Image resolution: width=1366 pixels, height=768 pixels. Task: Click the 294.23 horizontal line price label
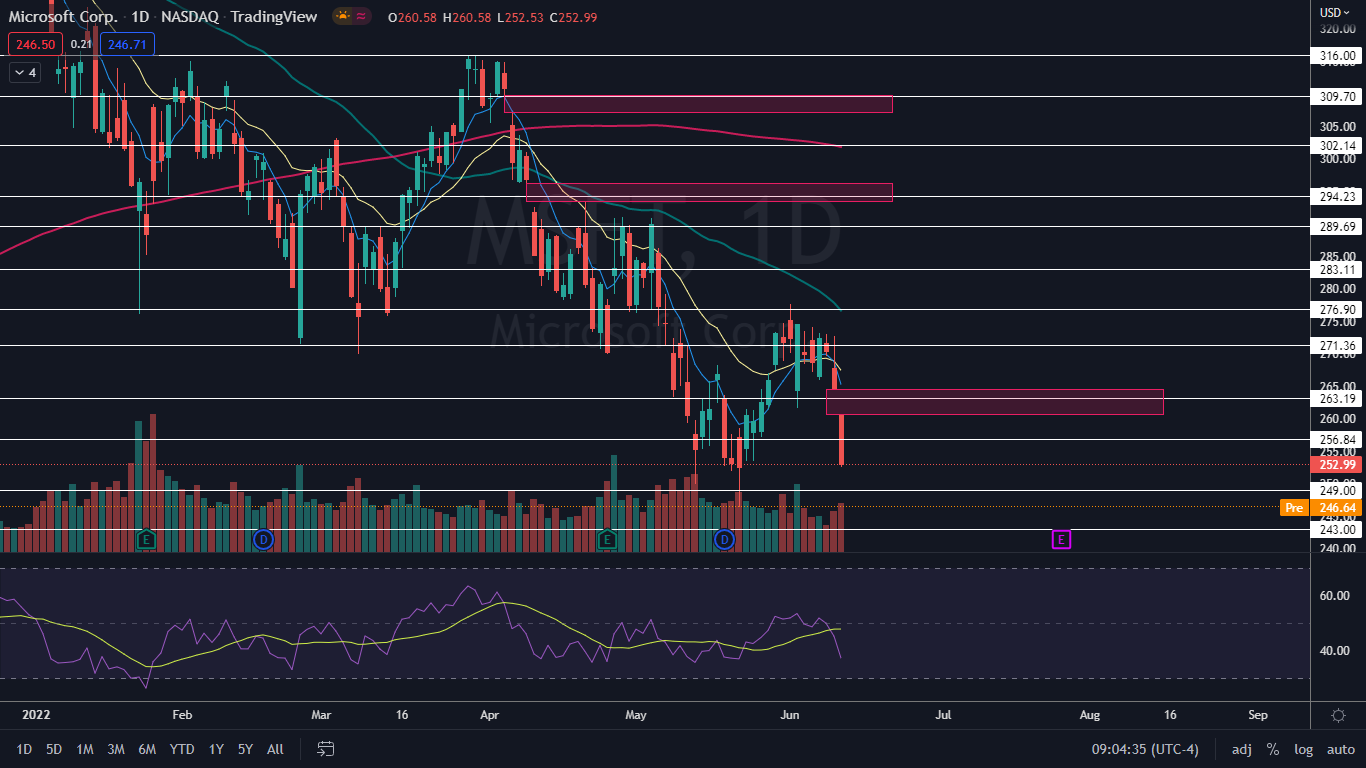[x=1337, y=197]
